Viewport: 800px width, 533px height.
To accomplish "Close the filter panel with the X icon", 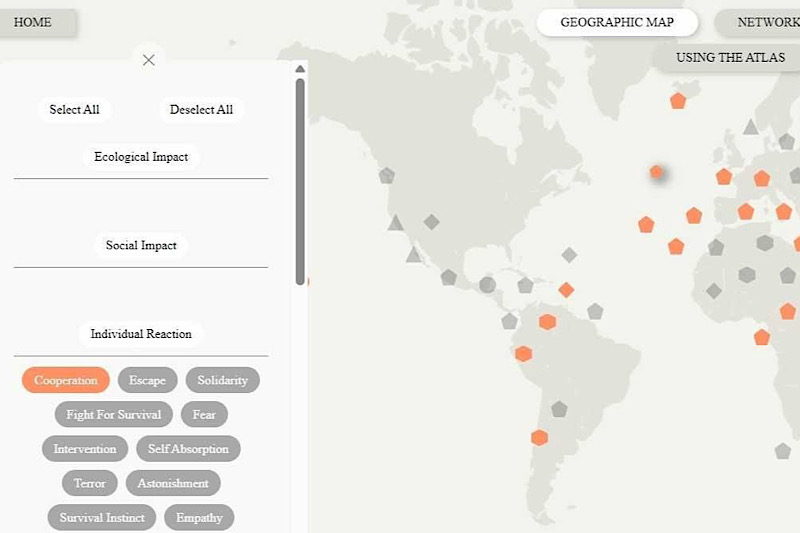I will point(148,60).
